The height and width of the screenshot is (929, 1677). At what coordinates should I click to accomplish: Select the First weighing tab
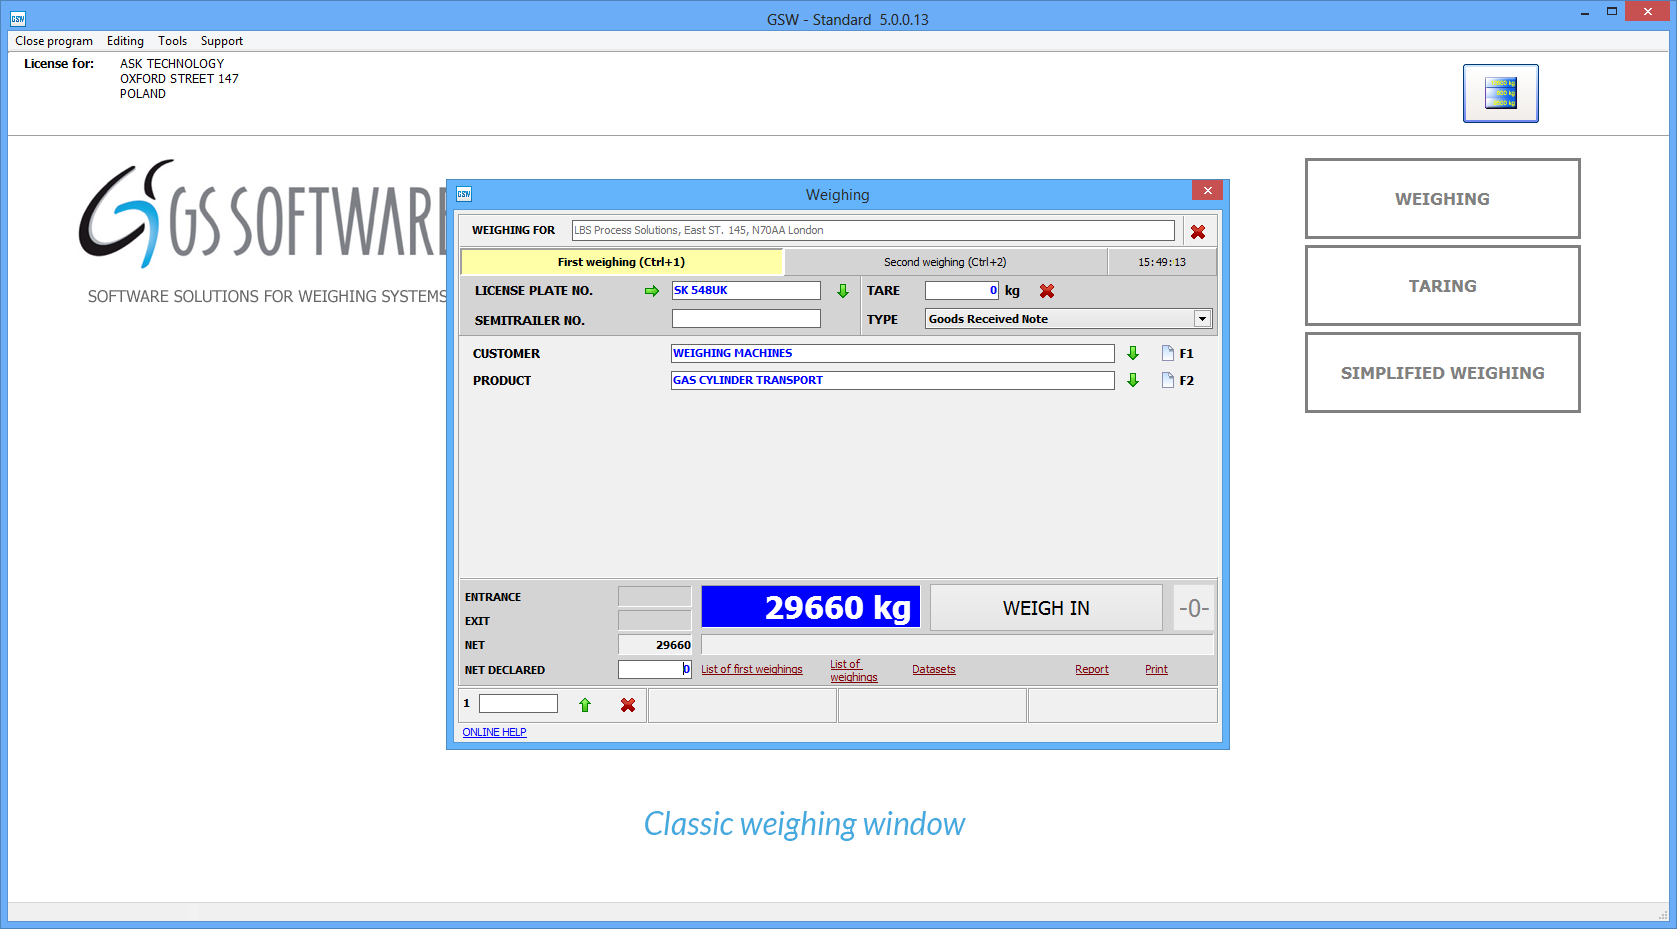point(621,262)
